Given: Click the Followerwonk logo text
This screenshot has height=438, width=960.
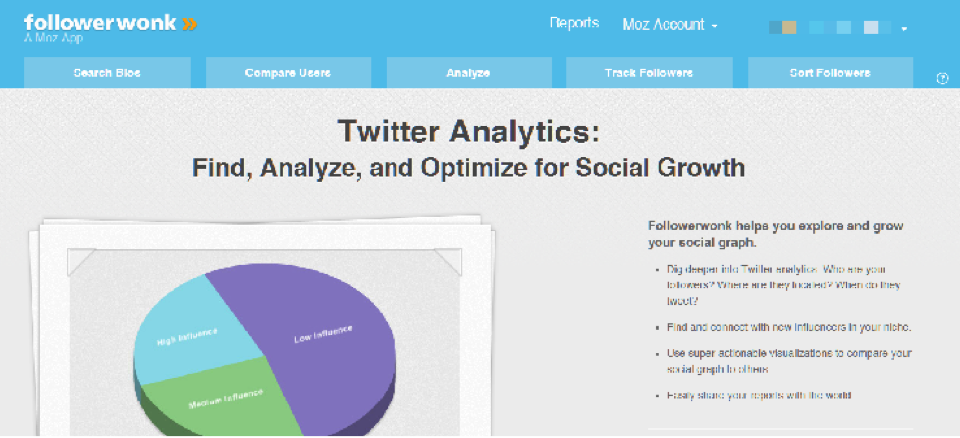Looking at the screenshot, I should pos(98,21).
